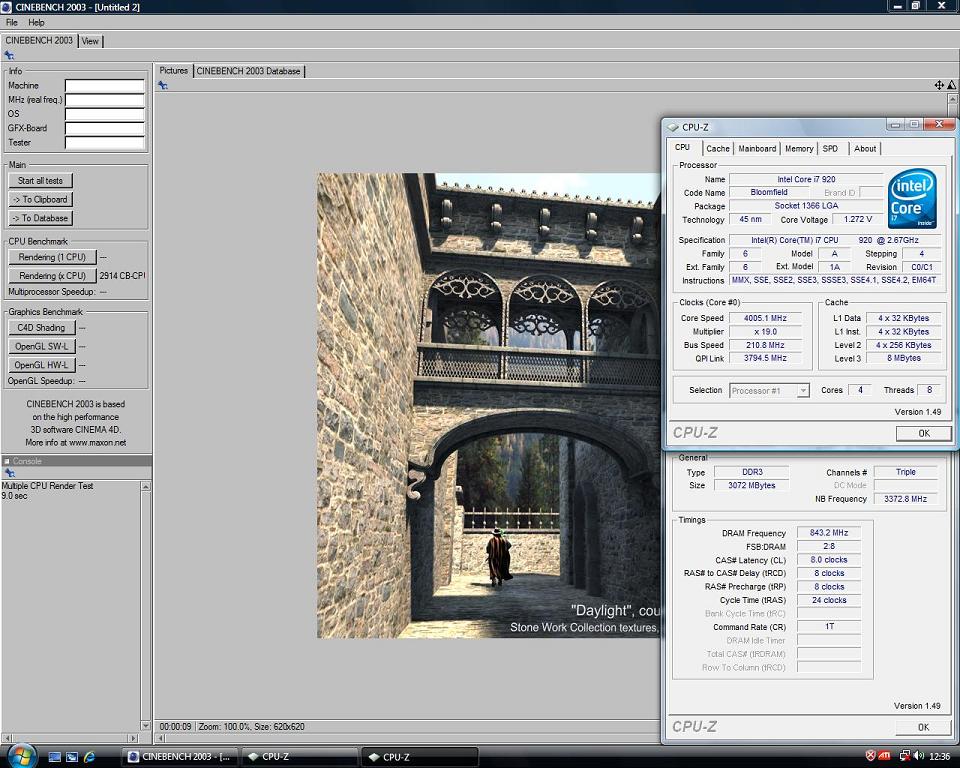Click the 2914 CB-CPU score text
This screenshot has width=960, height=768.
[x=122, y=276]
